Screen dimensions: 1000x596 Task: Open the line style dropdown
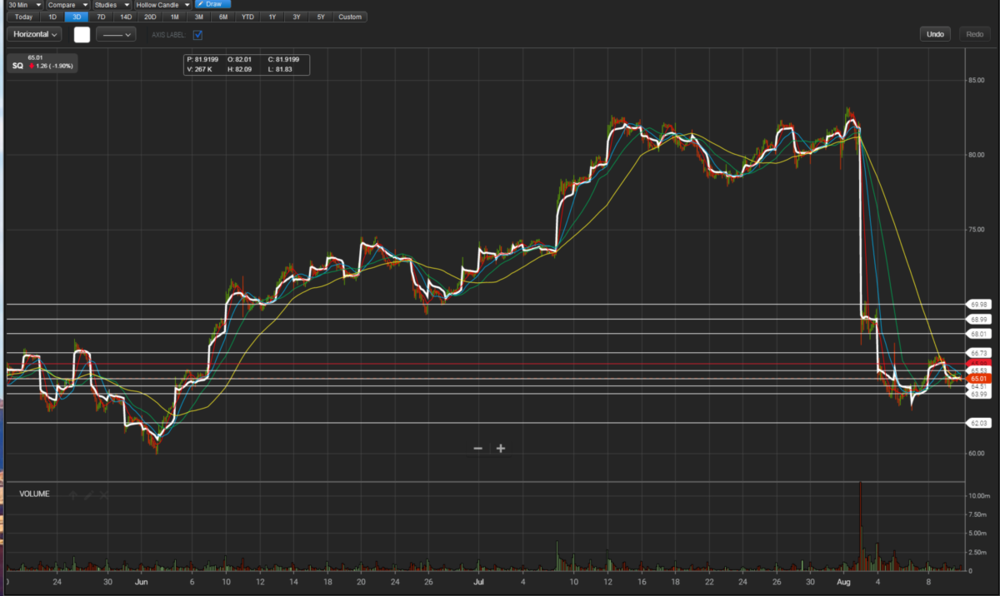point(116,35)
